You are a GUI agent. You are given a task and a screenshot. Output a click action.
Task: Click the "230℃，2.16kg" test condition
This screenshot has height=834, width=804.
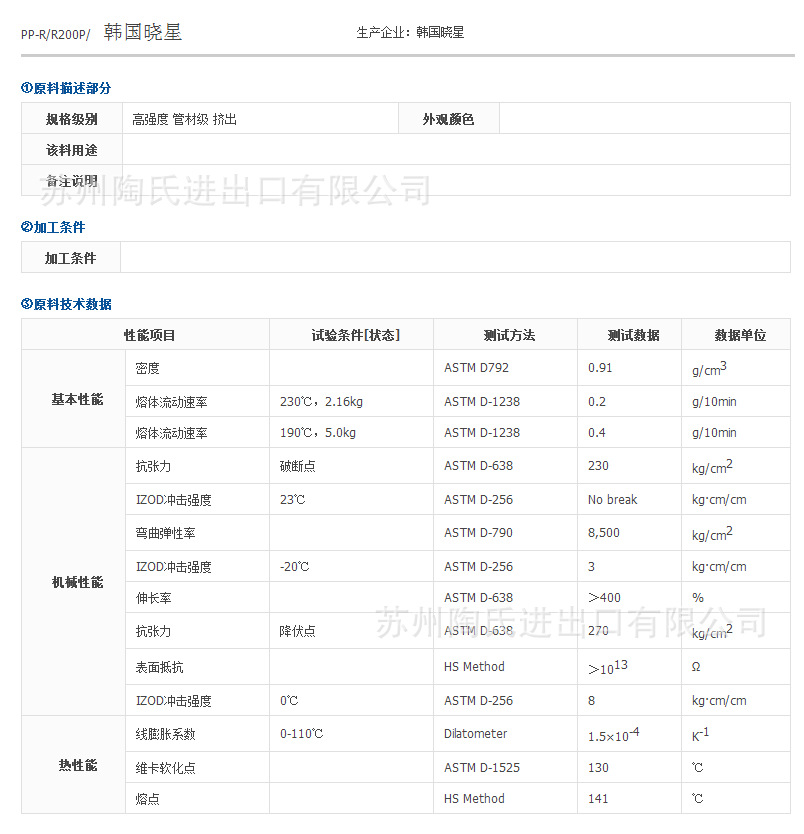[x=321, y=402]
